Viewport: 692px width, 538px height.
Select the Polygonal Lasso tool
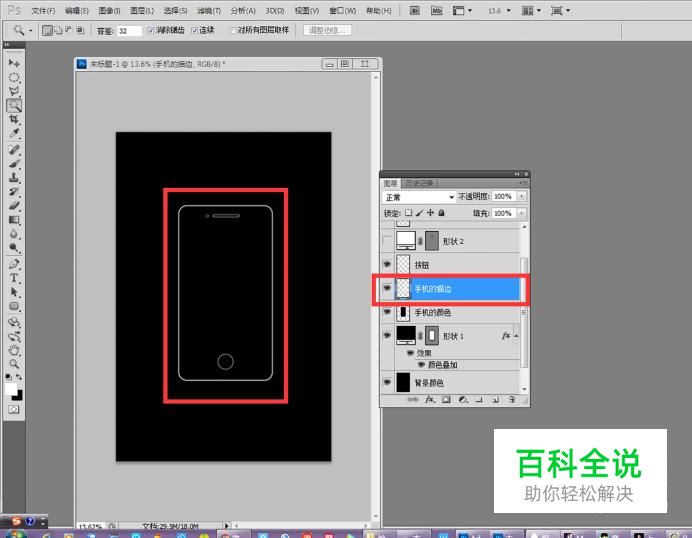coord(14,91)
